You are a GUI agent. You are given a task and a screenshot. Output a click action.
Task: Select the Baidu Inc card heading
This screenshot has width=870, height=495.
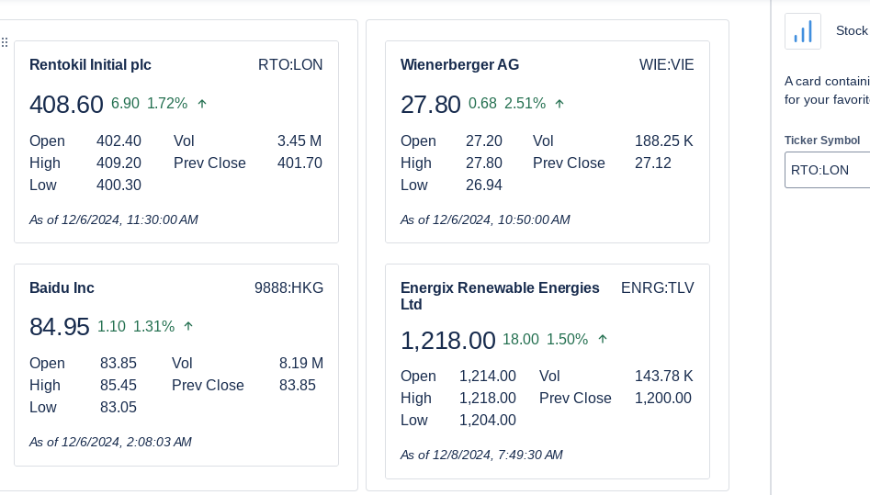point(62,288)
